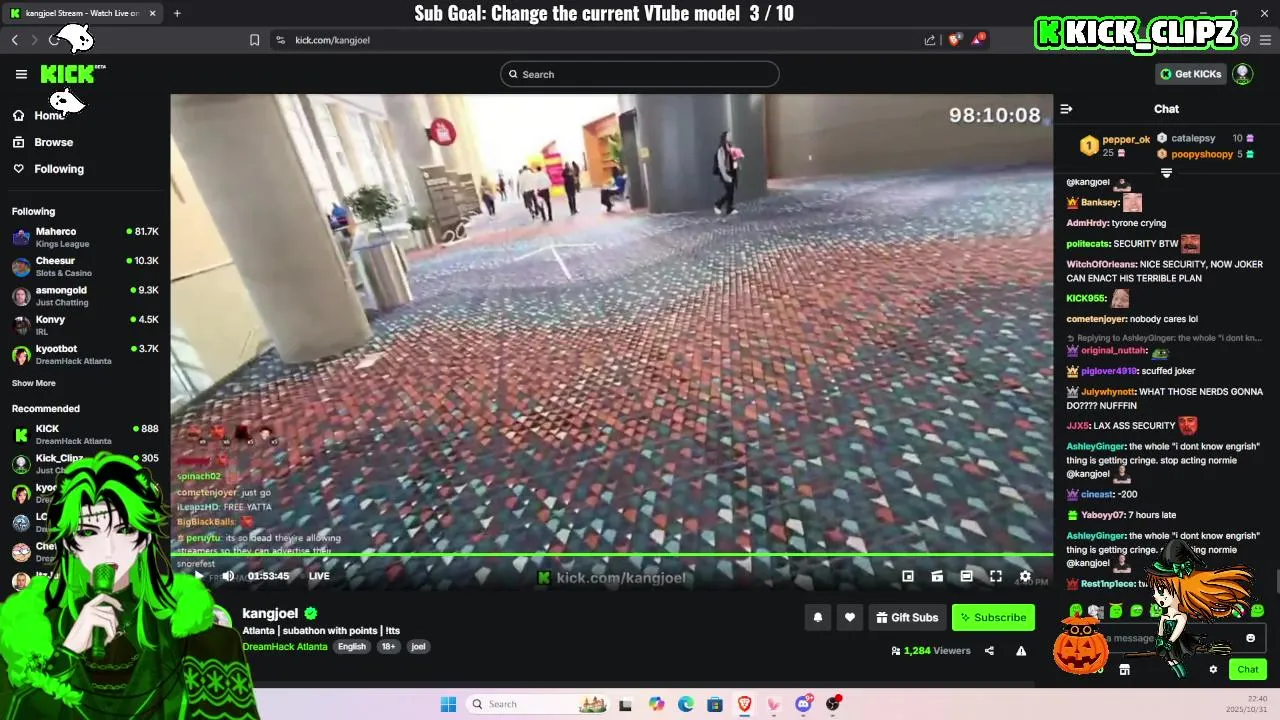
Task: Select the kangjoel Stream browser tab
Action: (x=84, y=13)
